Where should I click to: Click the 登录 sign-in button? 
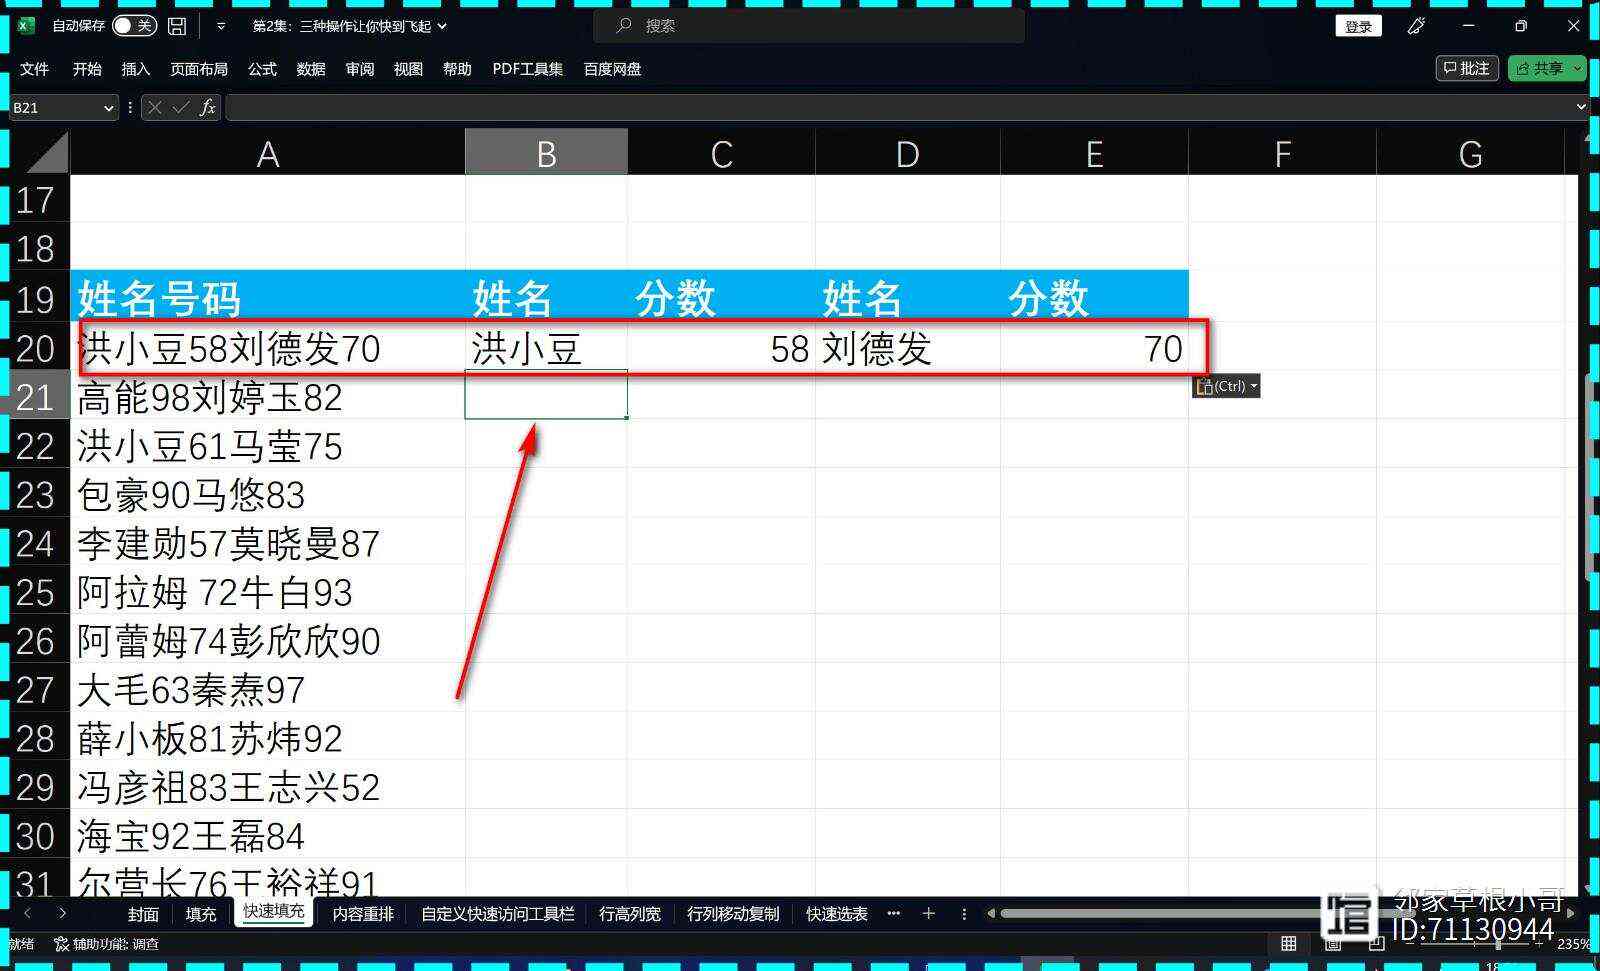click(x=1358, y=26)
